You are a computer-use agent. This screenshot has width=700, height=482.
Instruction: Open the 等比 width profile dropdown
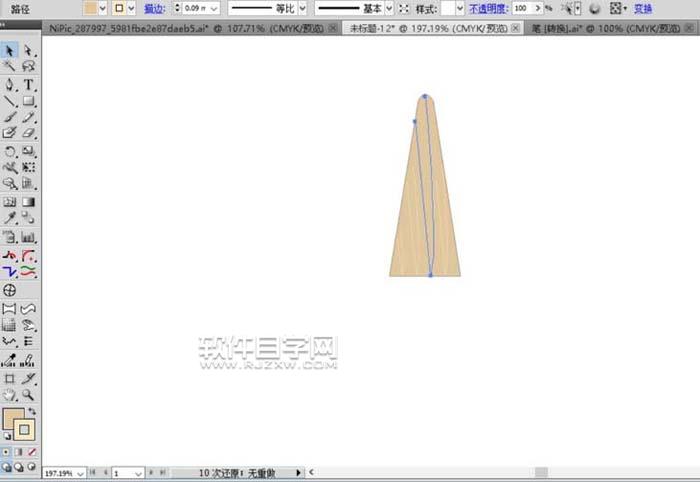click(303, 8)
